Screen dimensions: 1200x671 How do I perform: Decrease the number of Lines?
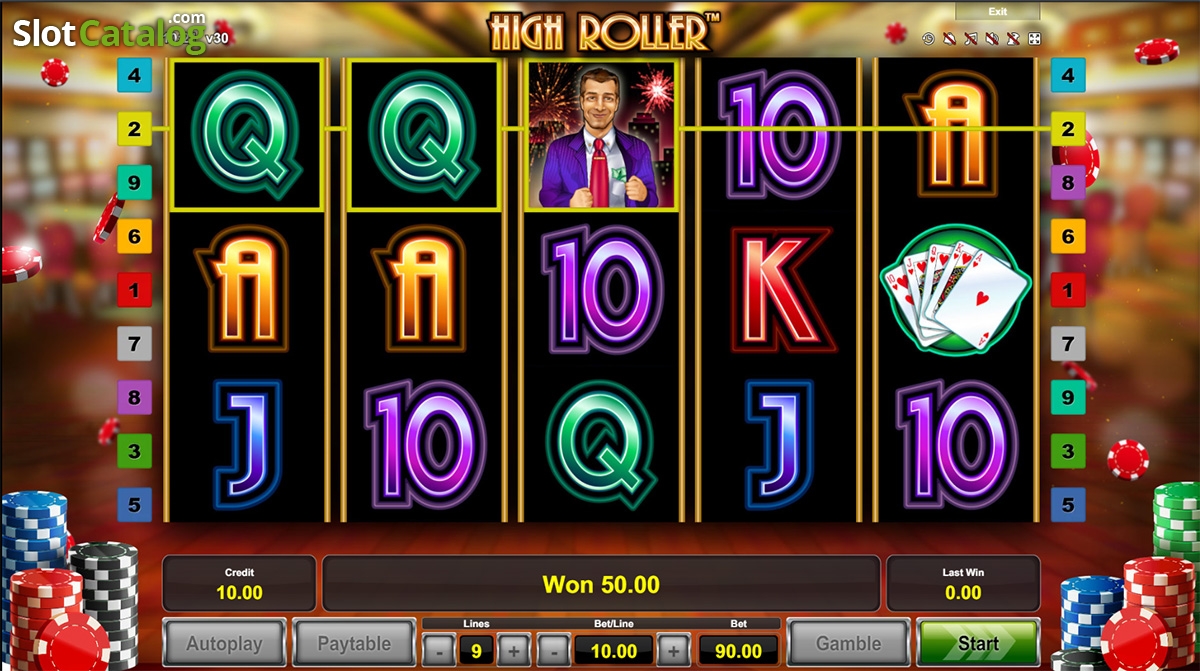click(439, 650)
